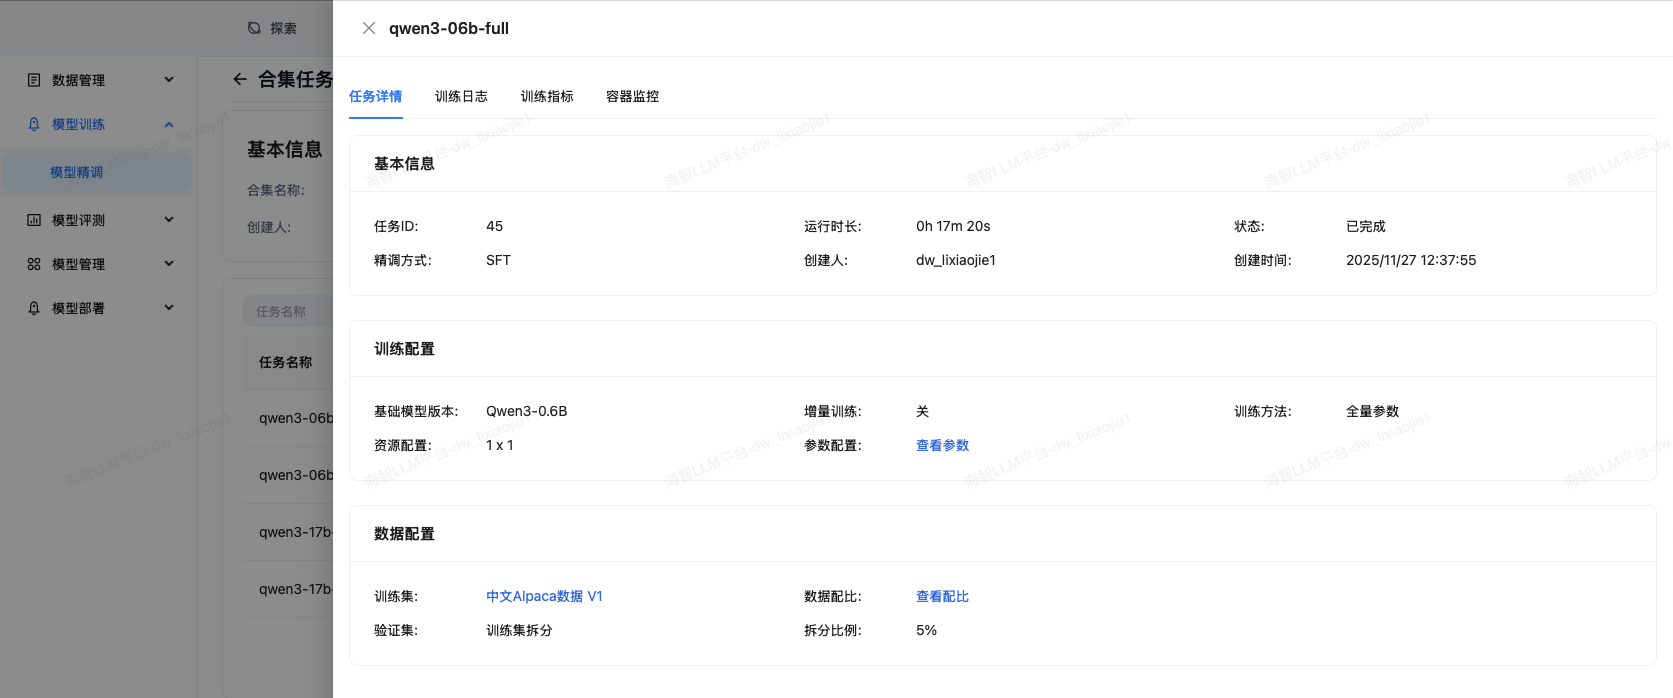Expand the 模型管理 menu chevron

pos(169,264)
